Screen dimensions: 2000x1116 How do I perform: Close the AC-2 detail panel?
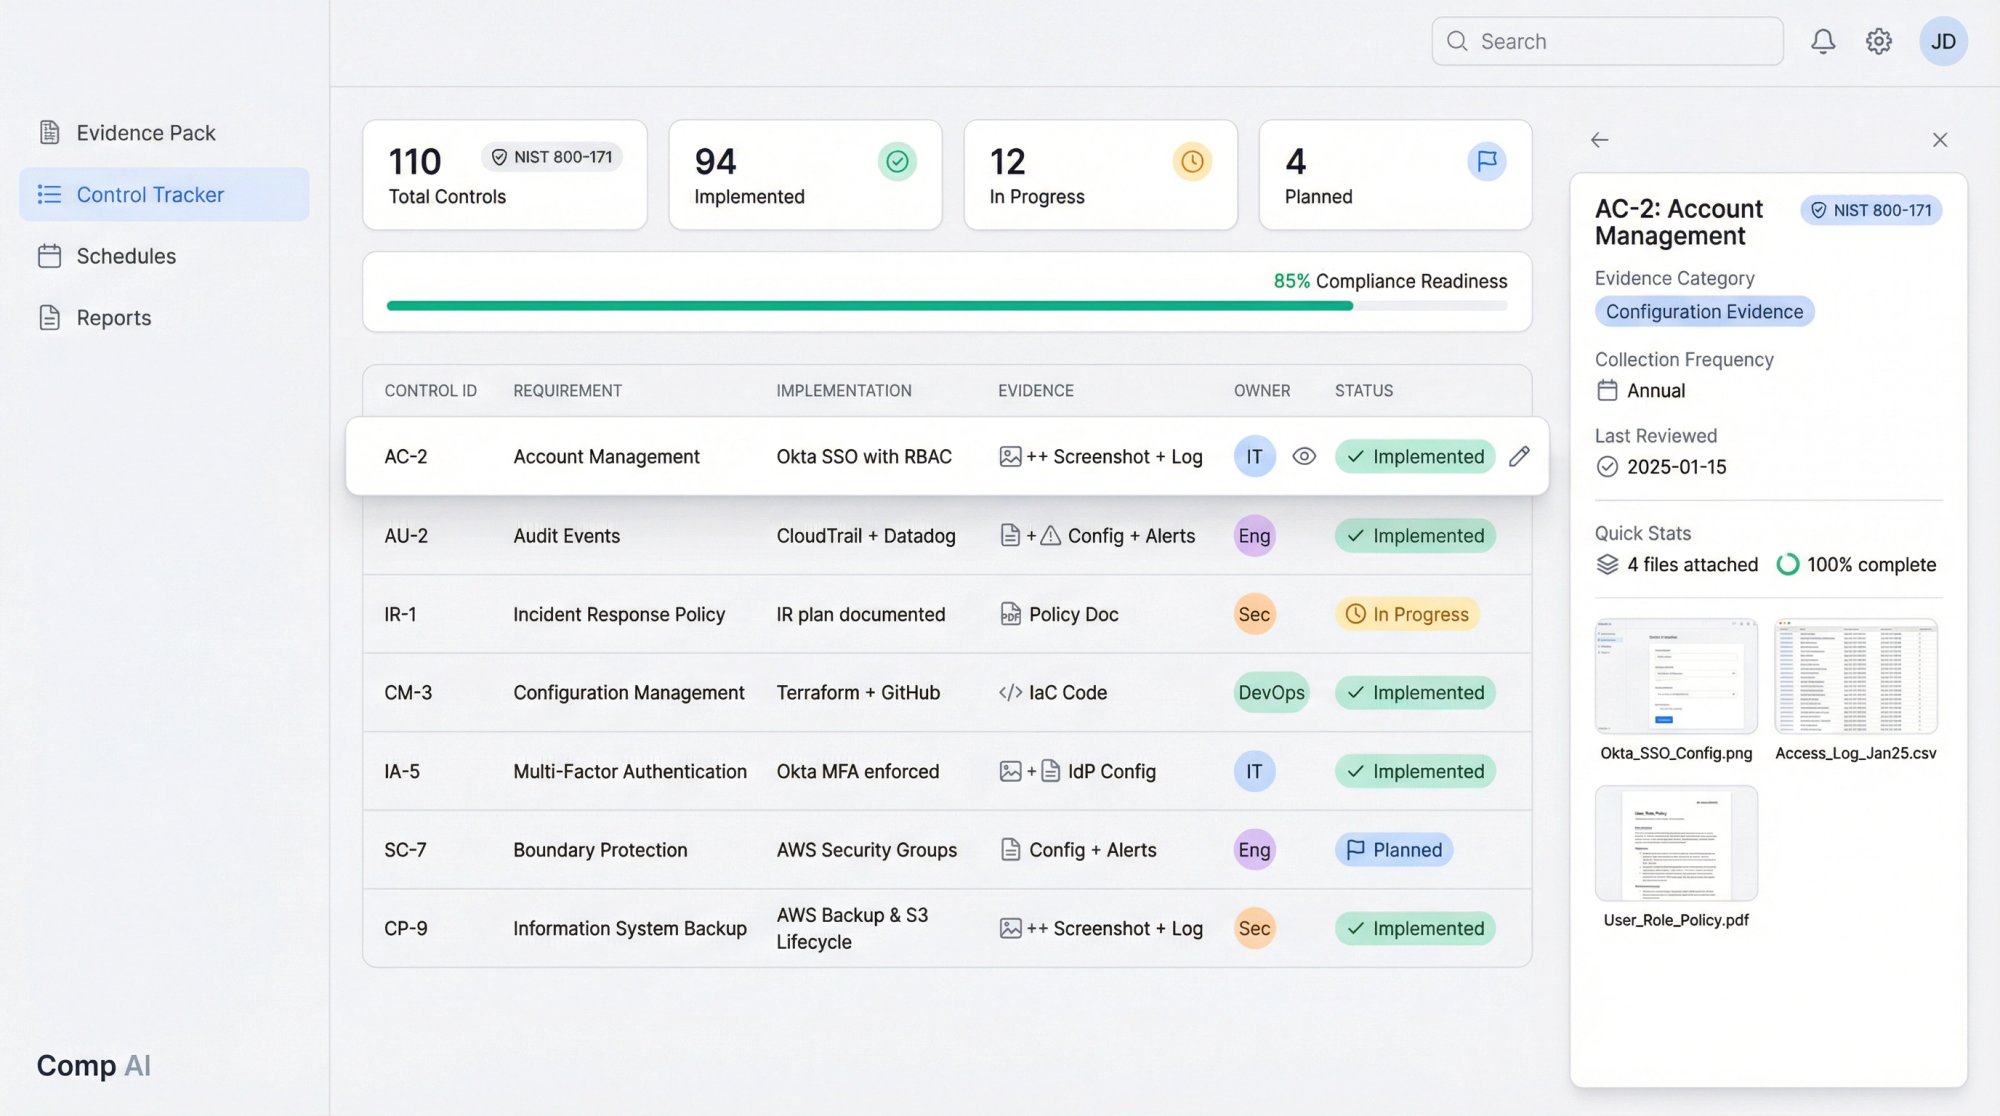(x=1940, y=139)
